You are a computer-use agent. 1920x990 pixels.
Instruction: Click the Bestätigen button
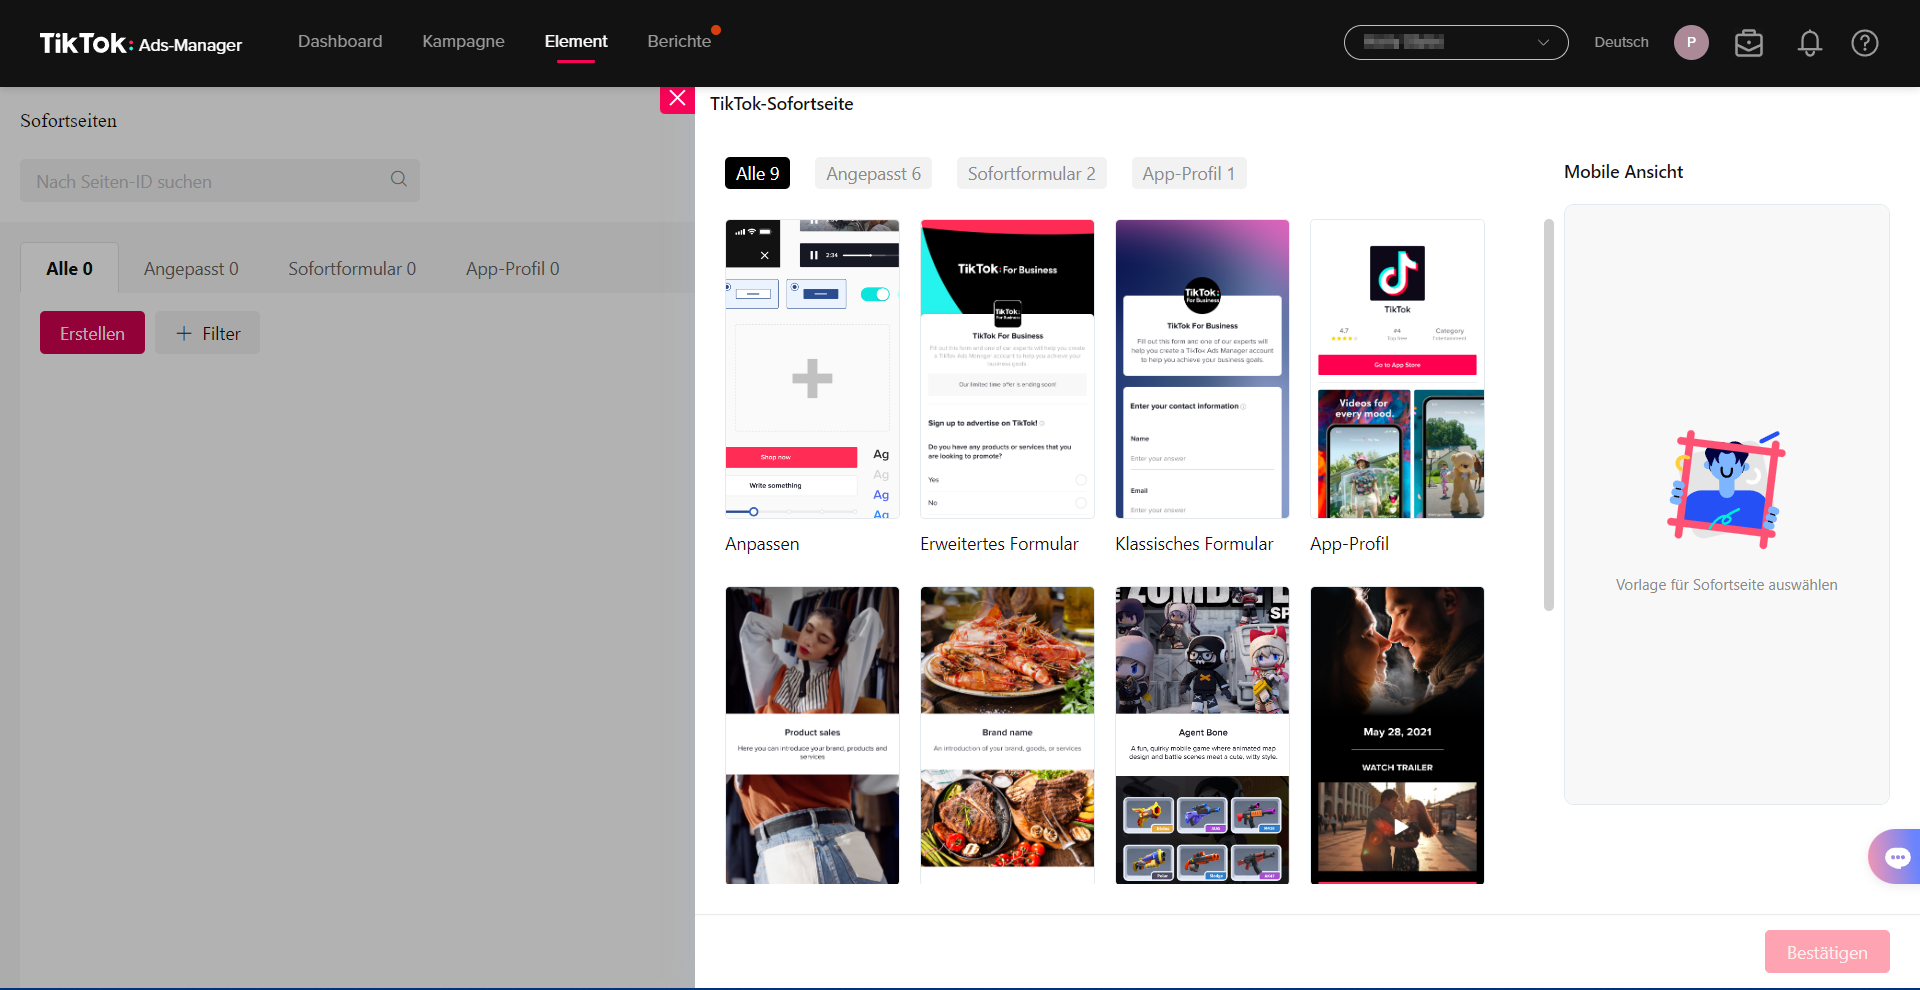tap(1826, 952)
